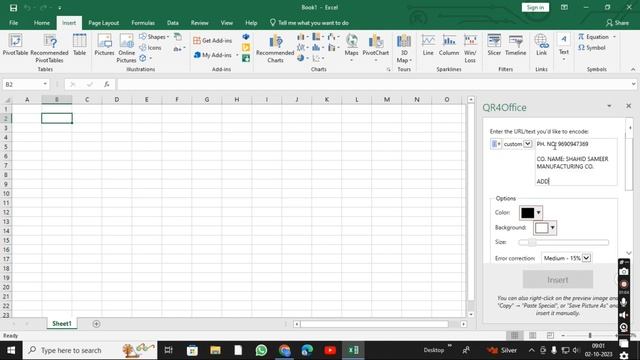The height and width of the screenshot is (360, 640).
Task: Click into the QR text encode box
Action: click(x=576, y=162)
